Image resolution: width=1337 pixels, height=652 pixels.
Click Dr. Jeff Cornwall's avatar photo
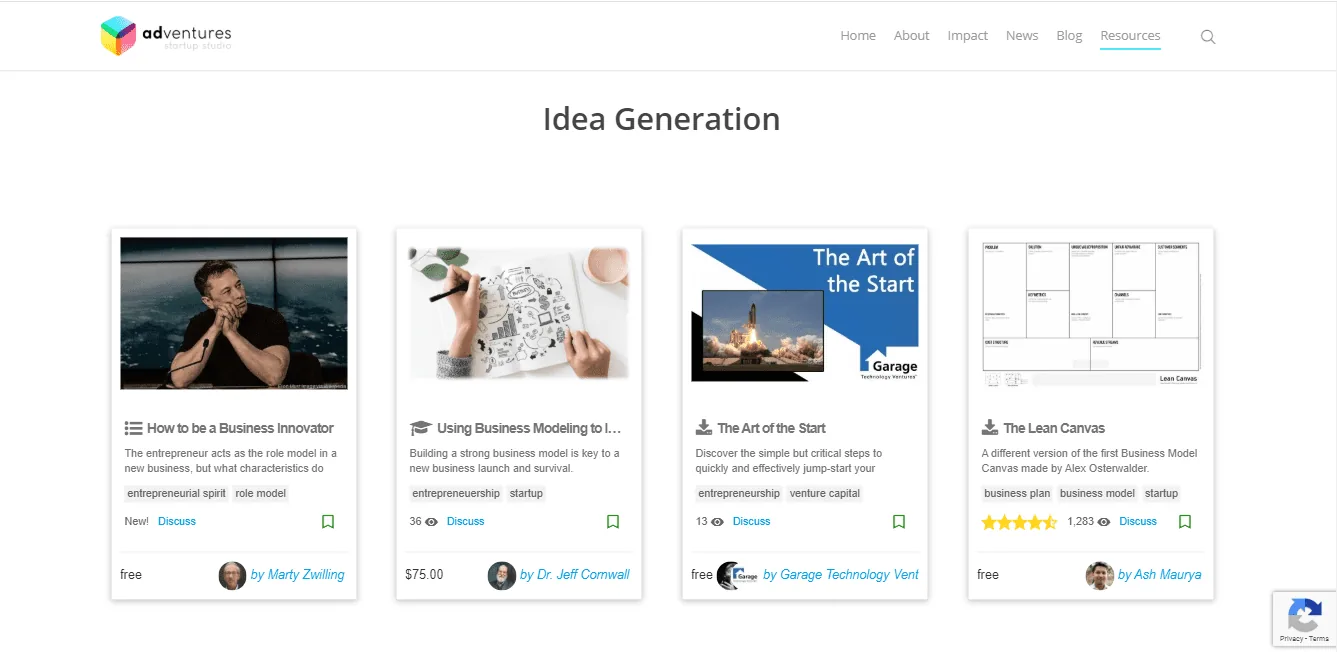501,575
